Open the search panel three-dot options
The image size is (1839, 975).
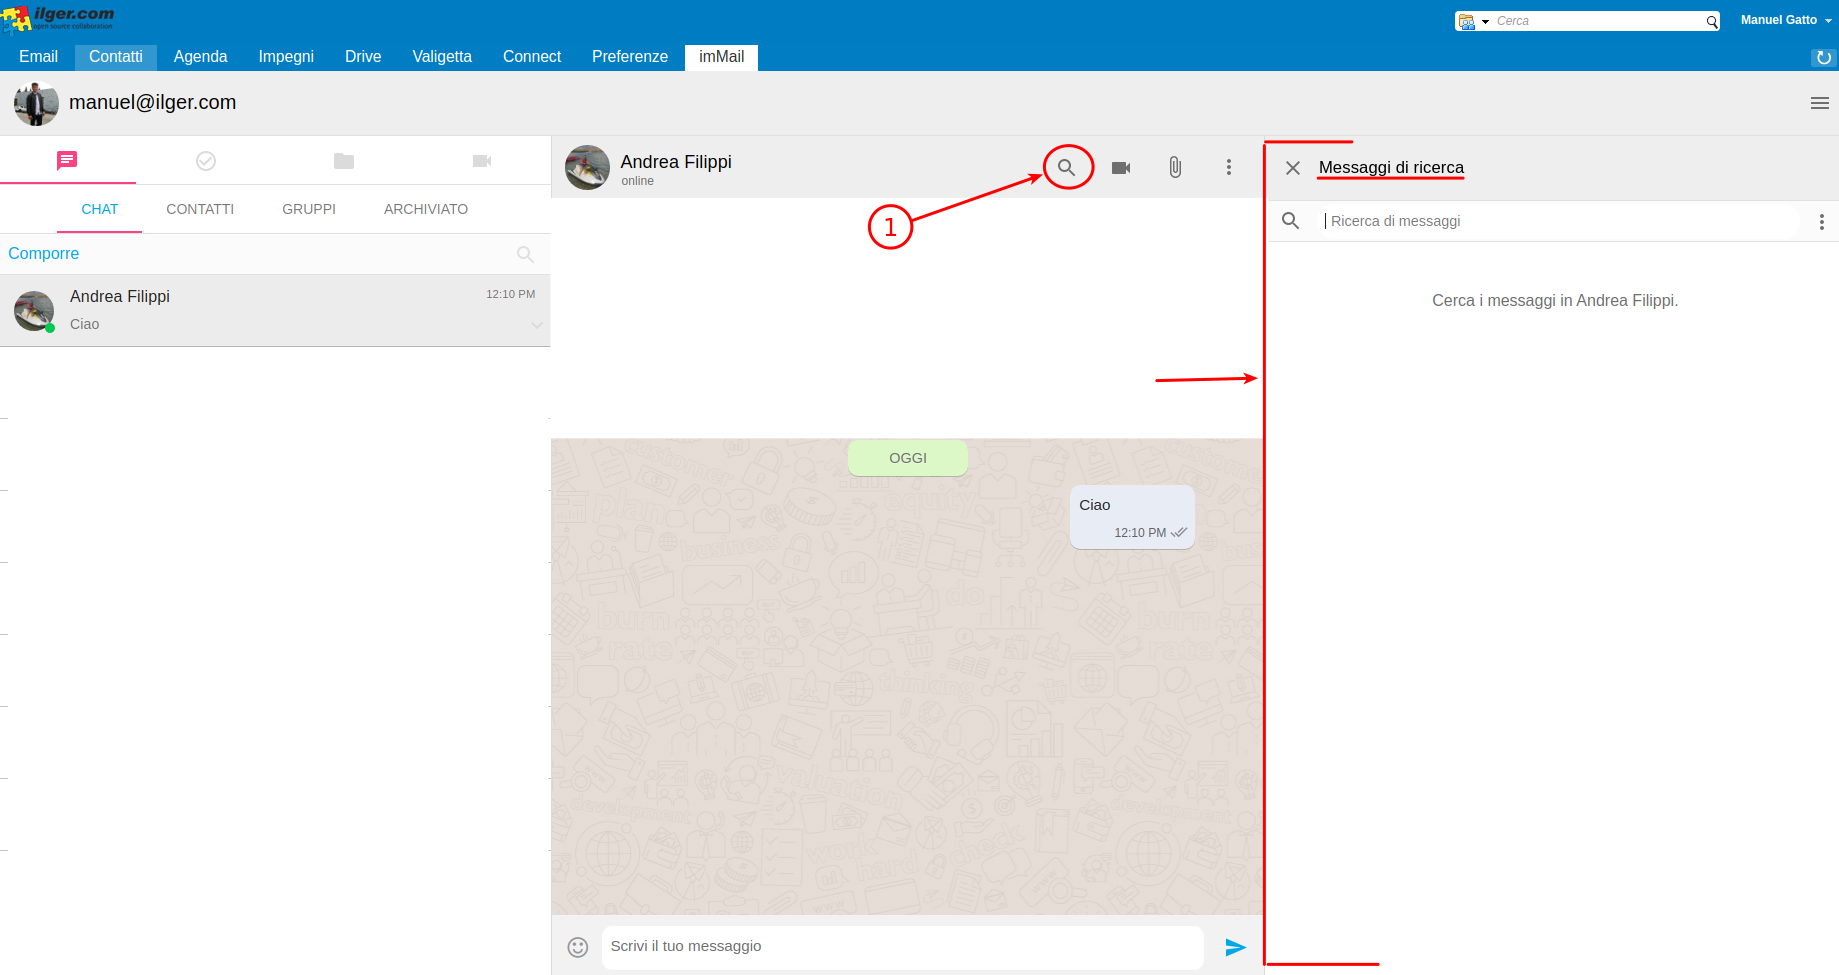tap(1822, 222)
